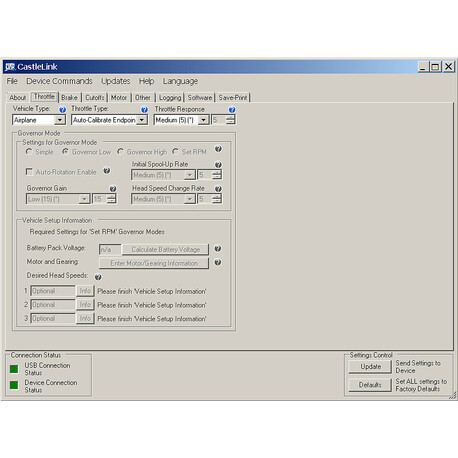Open help for Throttle Type setting

pyautogui.click(x=144, y=110)
